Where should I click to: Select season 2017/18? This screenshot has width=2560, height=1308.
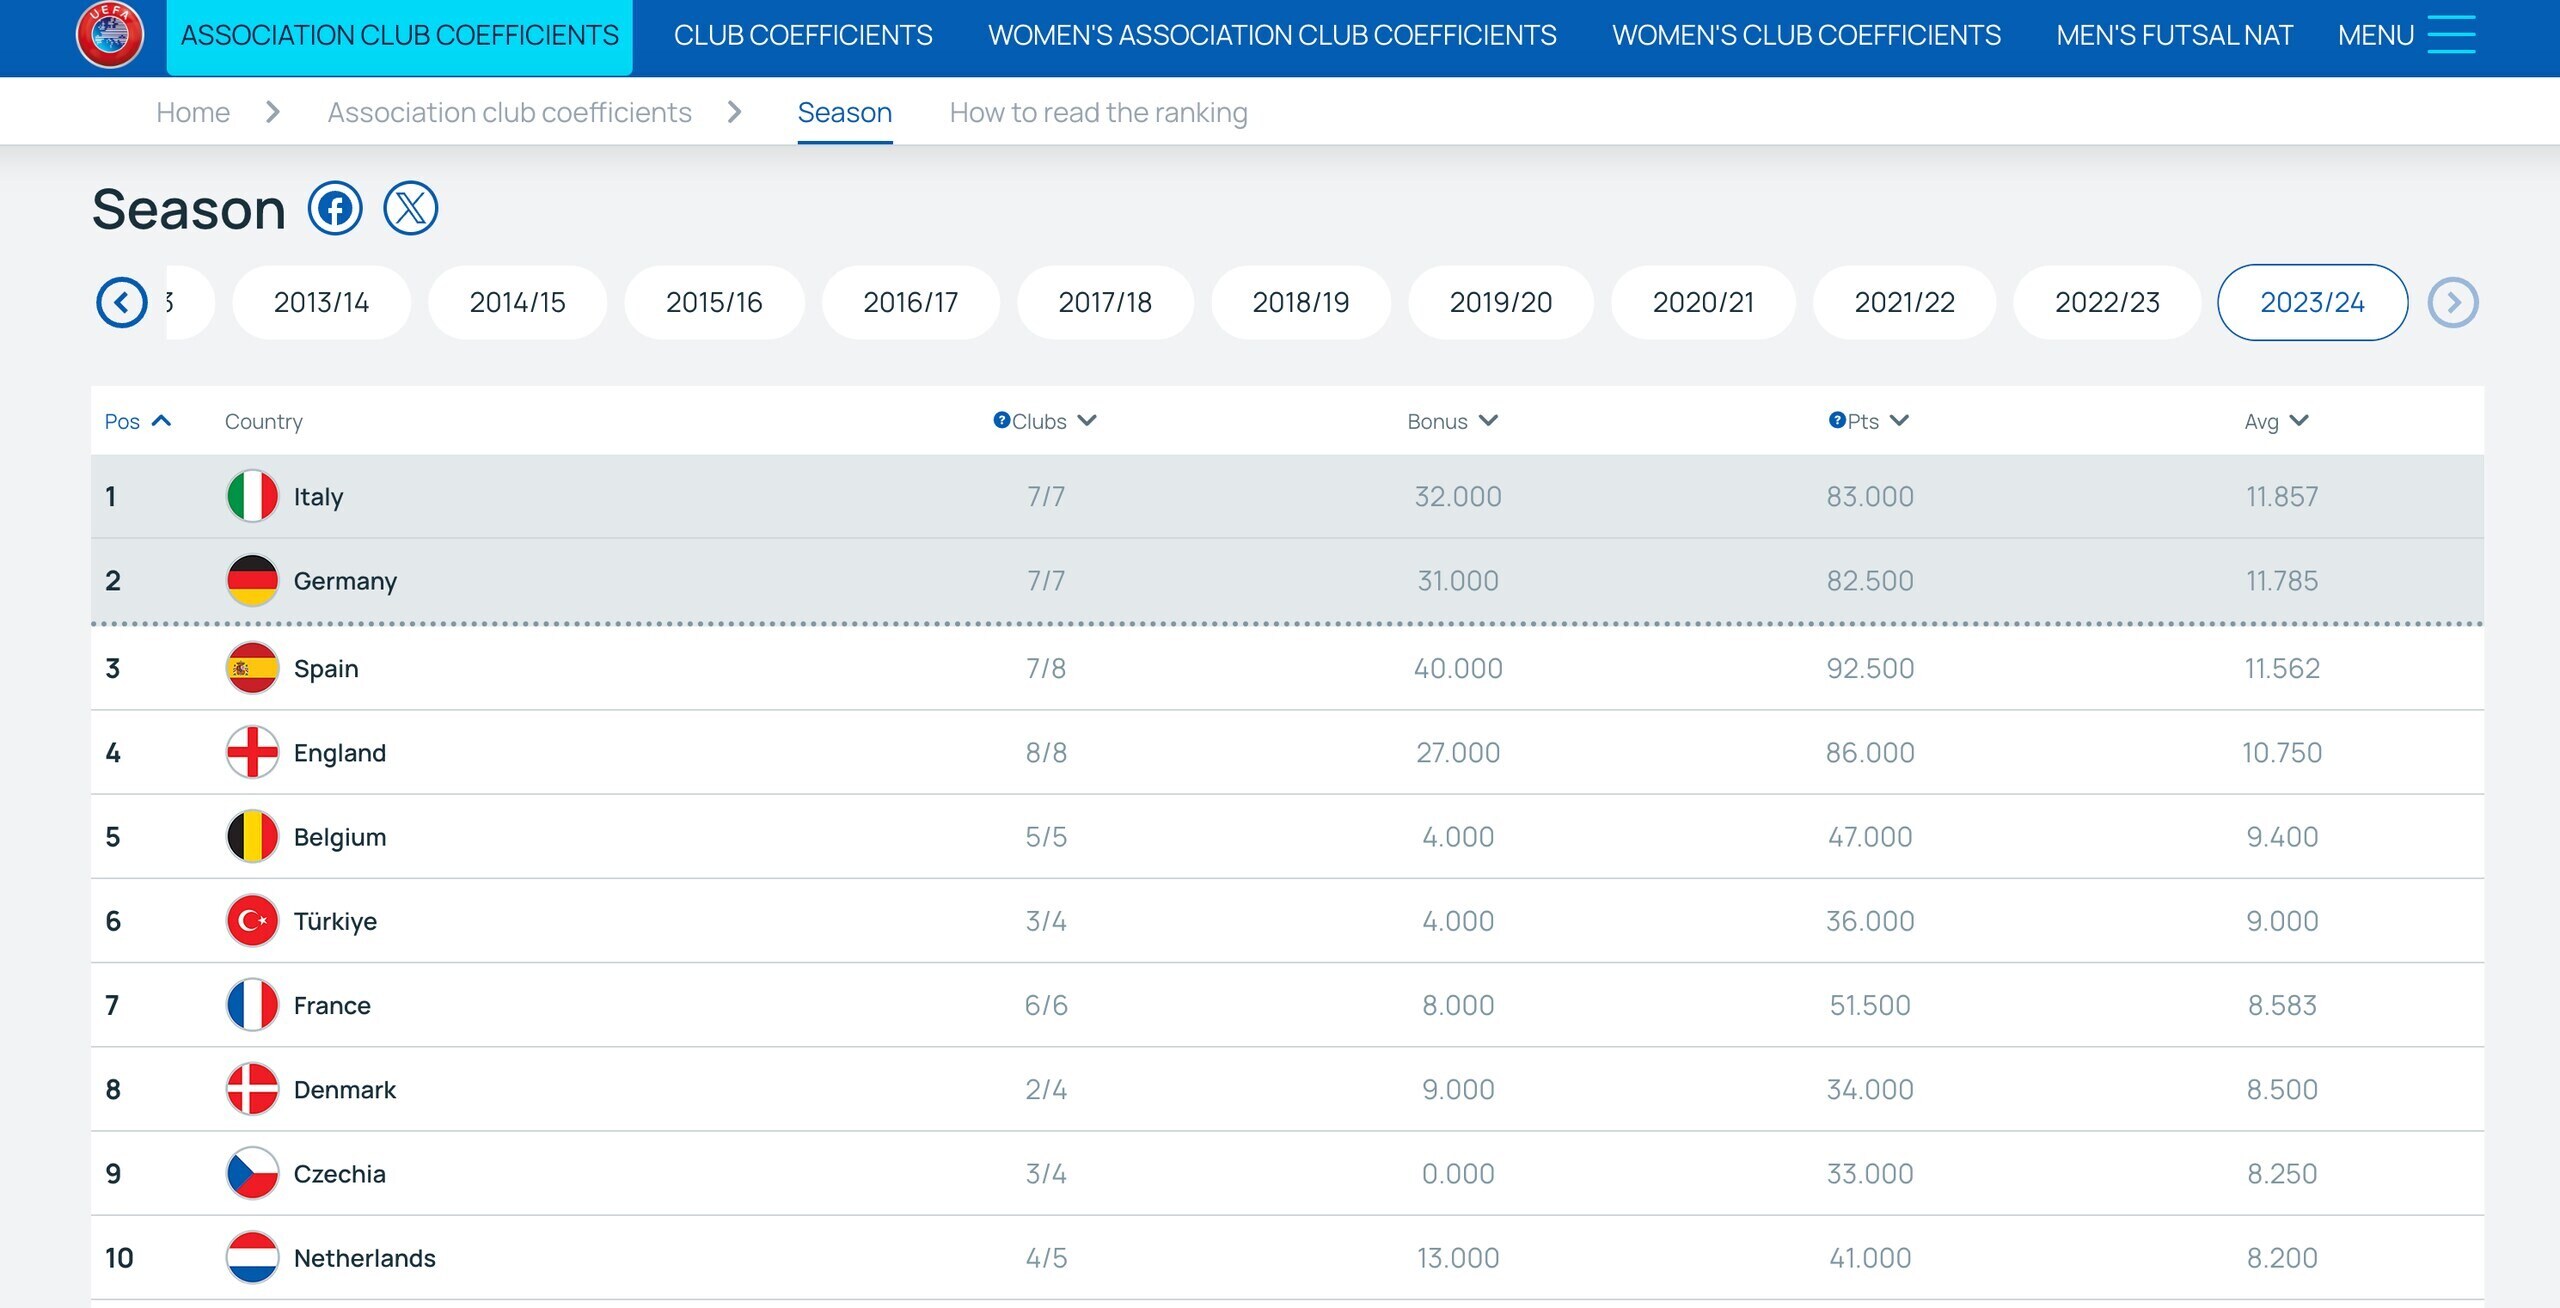1105,302
